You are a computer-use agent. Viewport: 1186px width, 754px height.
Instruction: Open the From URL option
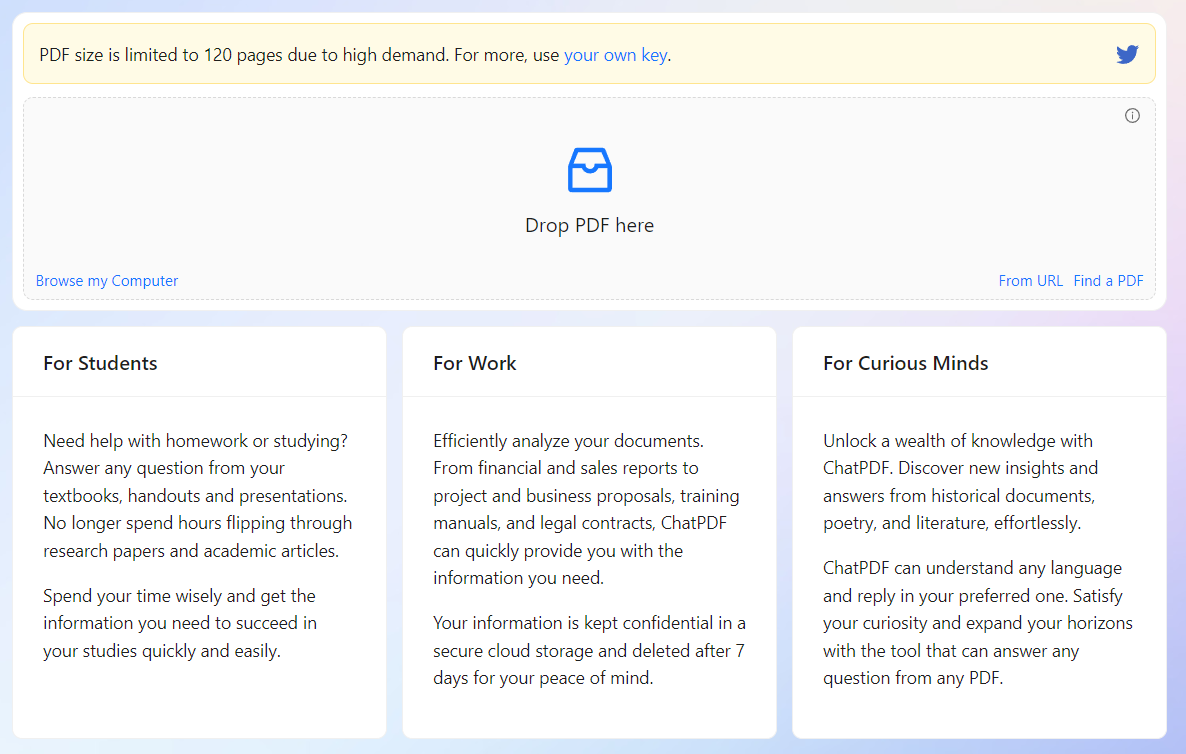coord(1031,280)
